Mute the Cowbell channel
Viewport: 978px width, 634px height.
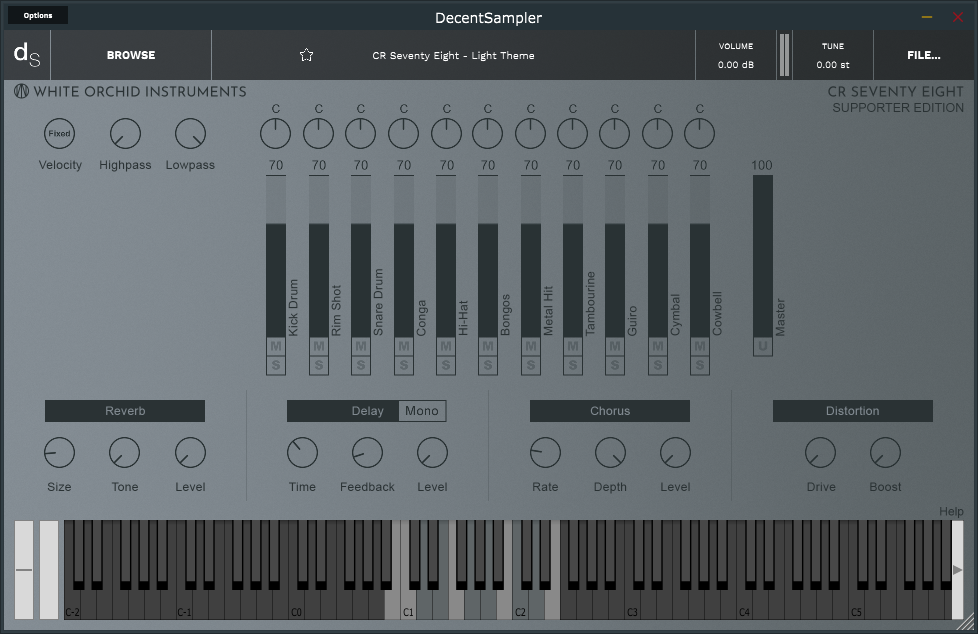700,346
